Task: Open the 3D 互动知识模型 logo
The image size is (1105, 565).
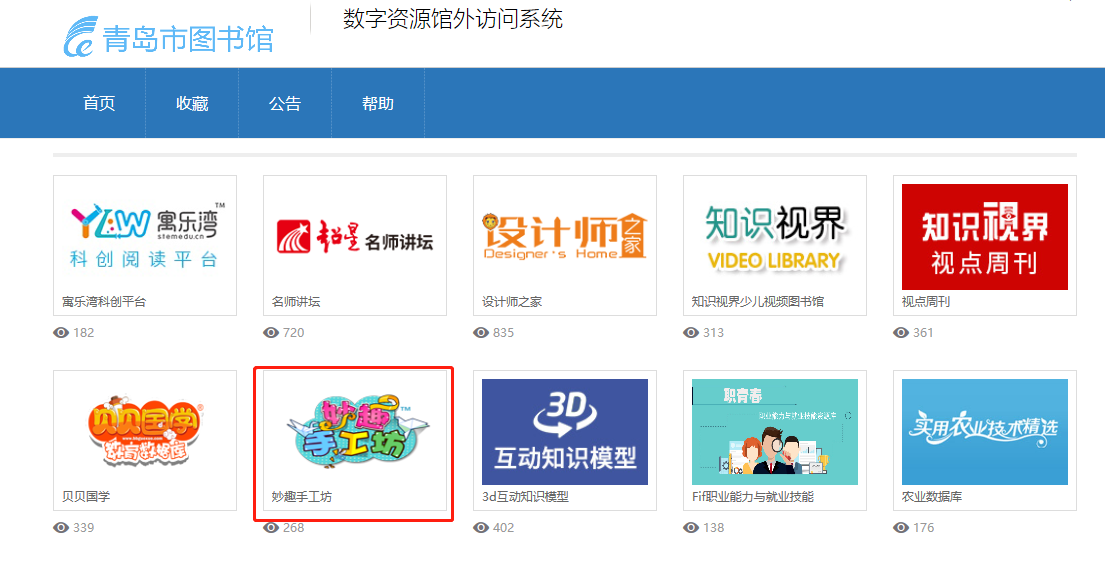Action: click(x=564, y=432)
